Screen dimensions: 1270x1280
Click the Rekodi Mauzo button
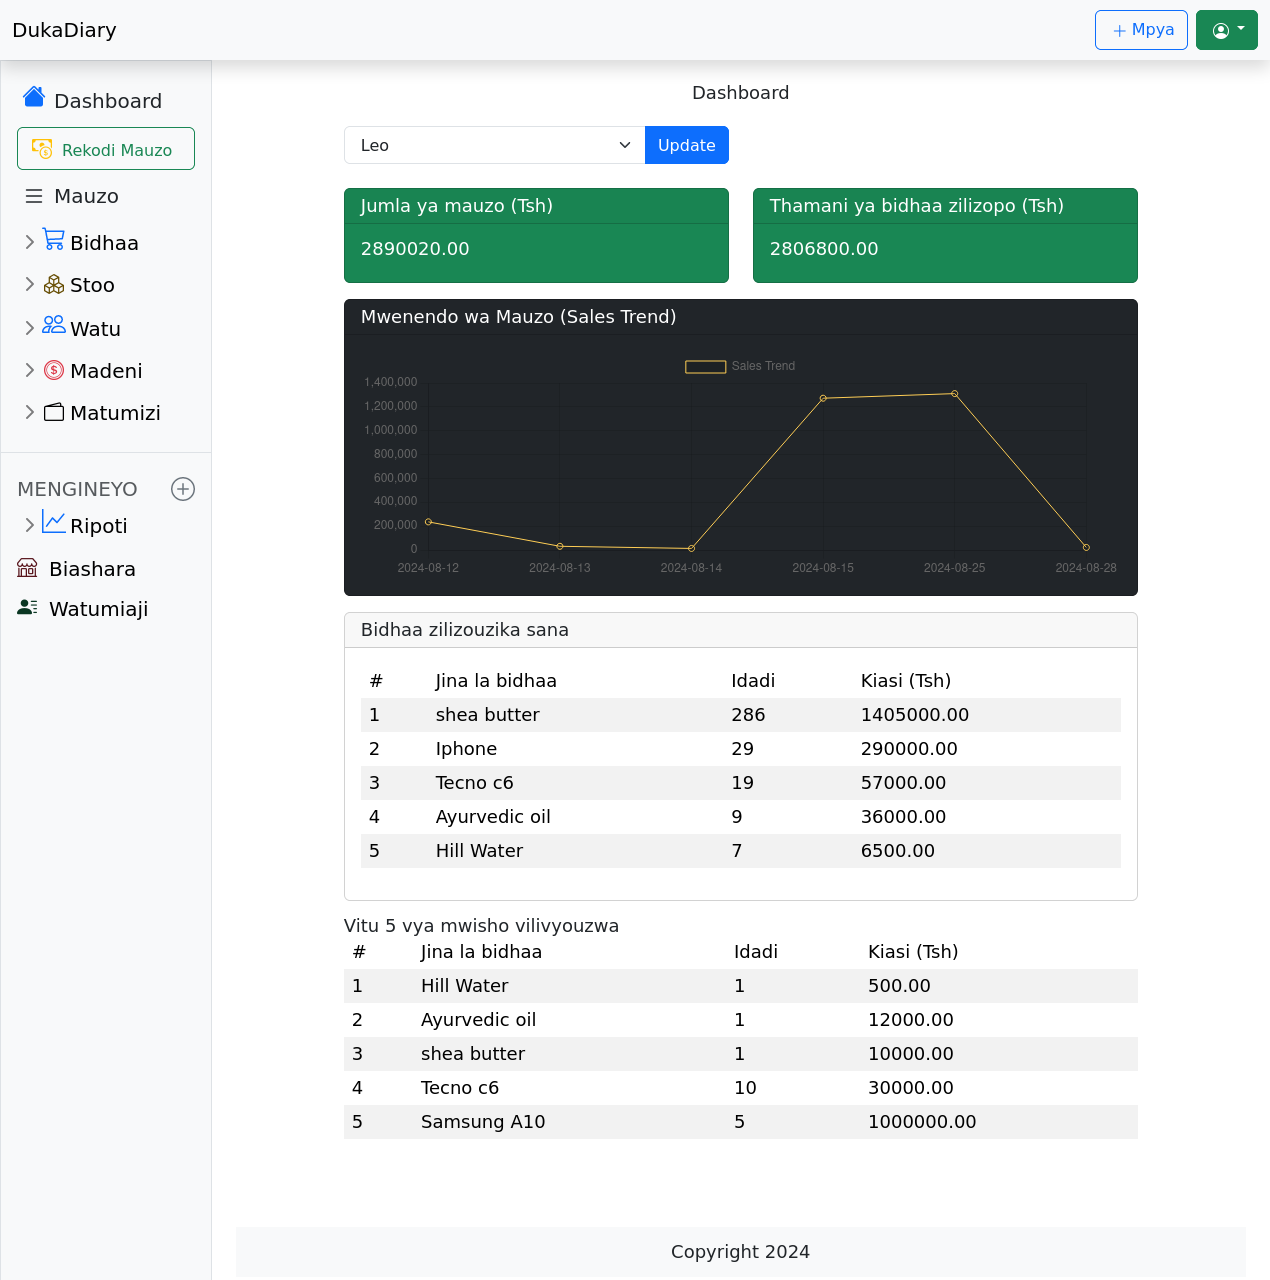pos(106,149)
